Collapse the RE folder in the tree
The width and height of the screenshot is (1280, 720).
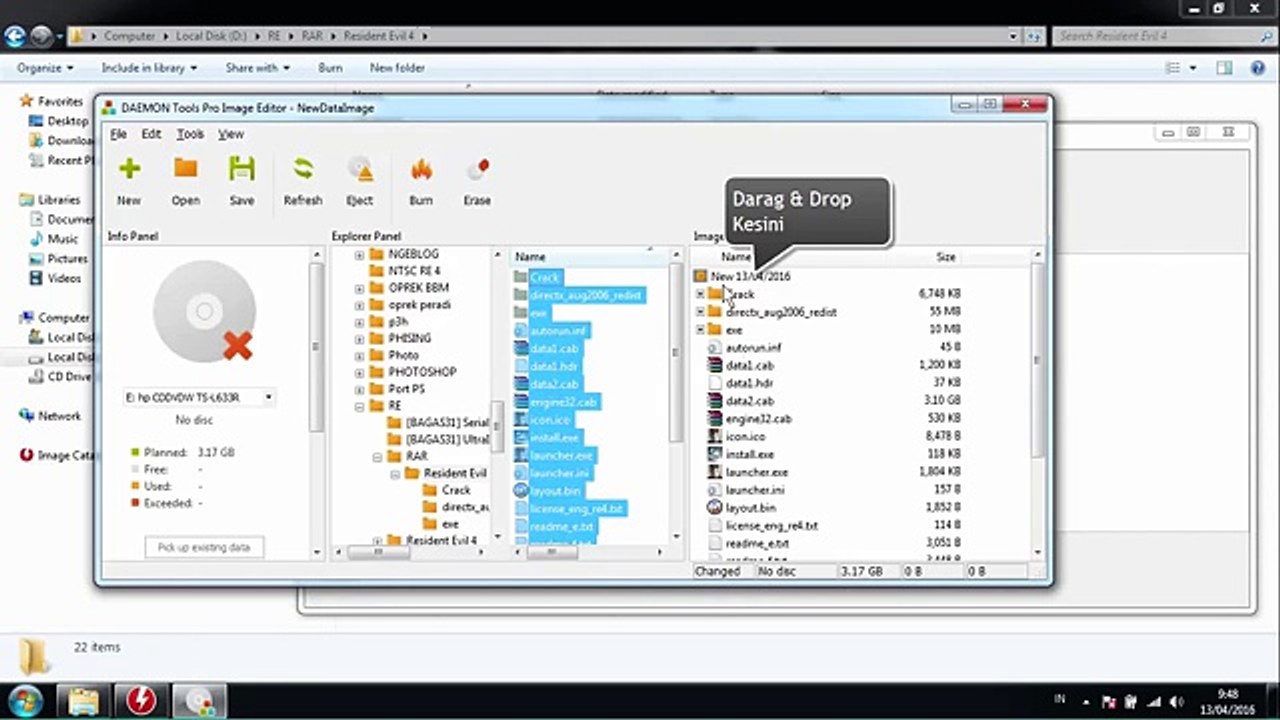click(359, 406)
